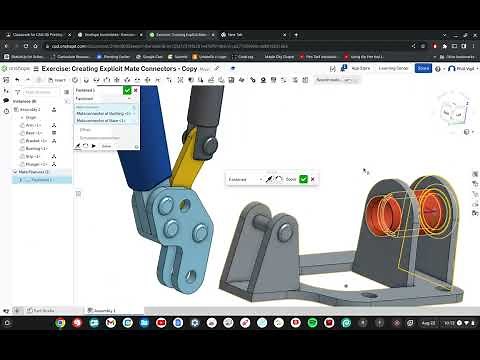Select Origin in the instance list
The height and width of the screenshot is (360, 480).
(31, 117)
